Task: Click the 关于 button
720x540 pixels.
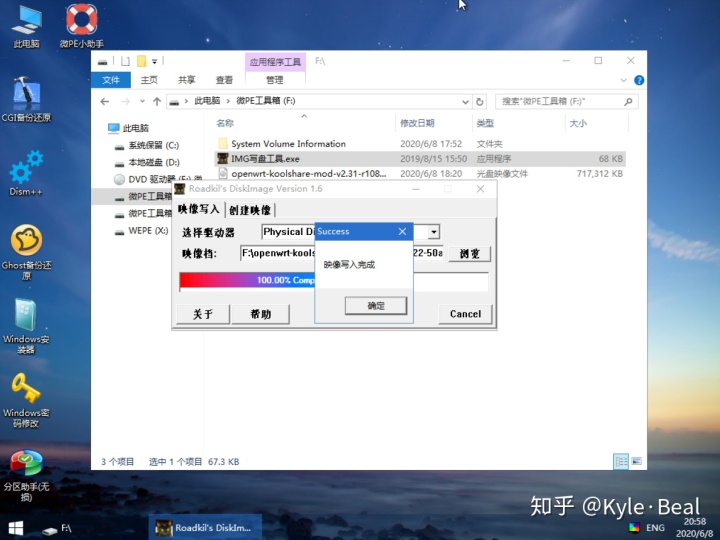Action: tap(202, 314)
